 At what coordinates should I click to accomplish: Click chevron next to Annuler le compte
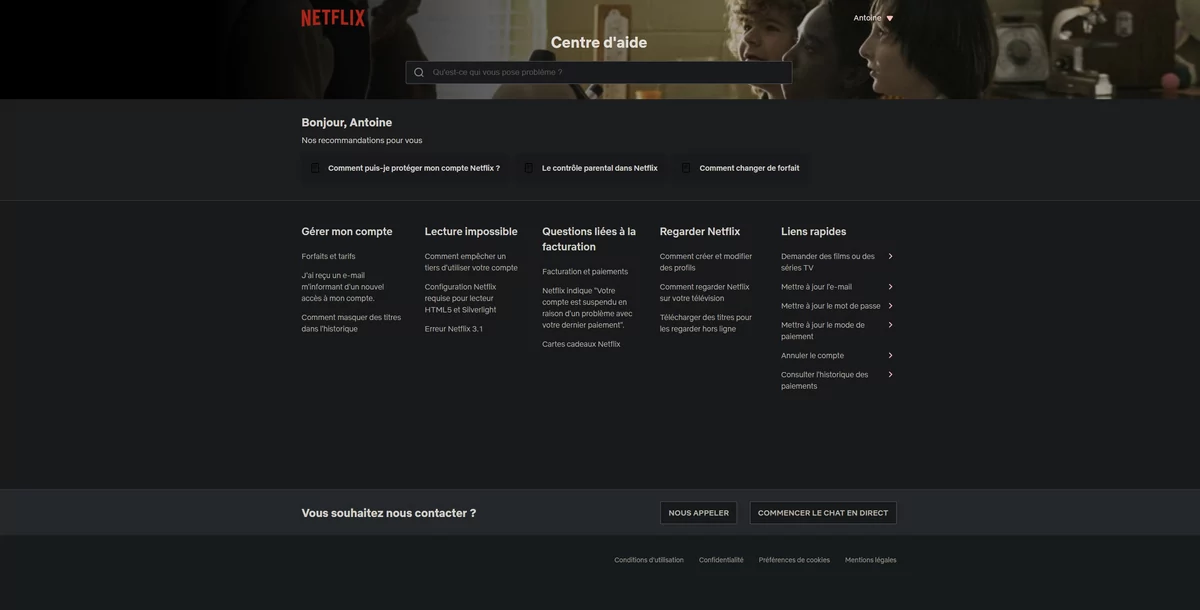tap(890, 356)
